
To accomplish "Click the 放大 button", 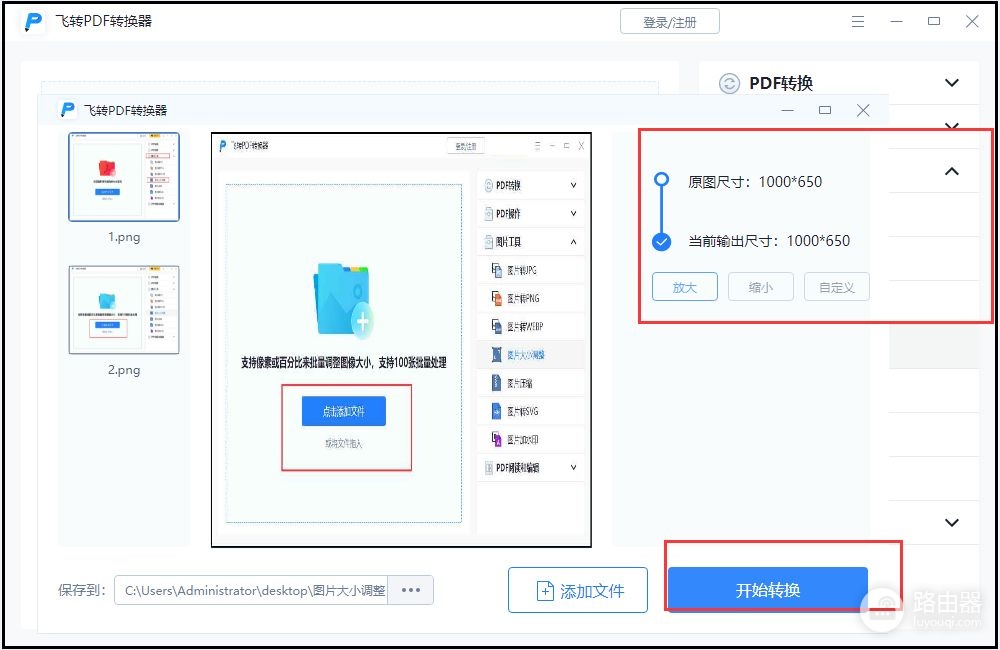I will coord(684,287).
